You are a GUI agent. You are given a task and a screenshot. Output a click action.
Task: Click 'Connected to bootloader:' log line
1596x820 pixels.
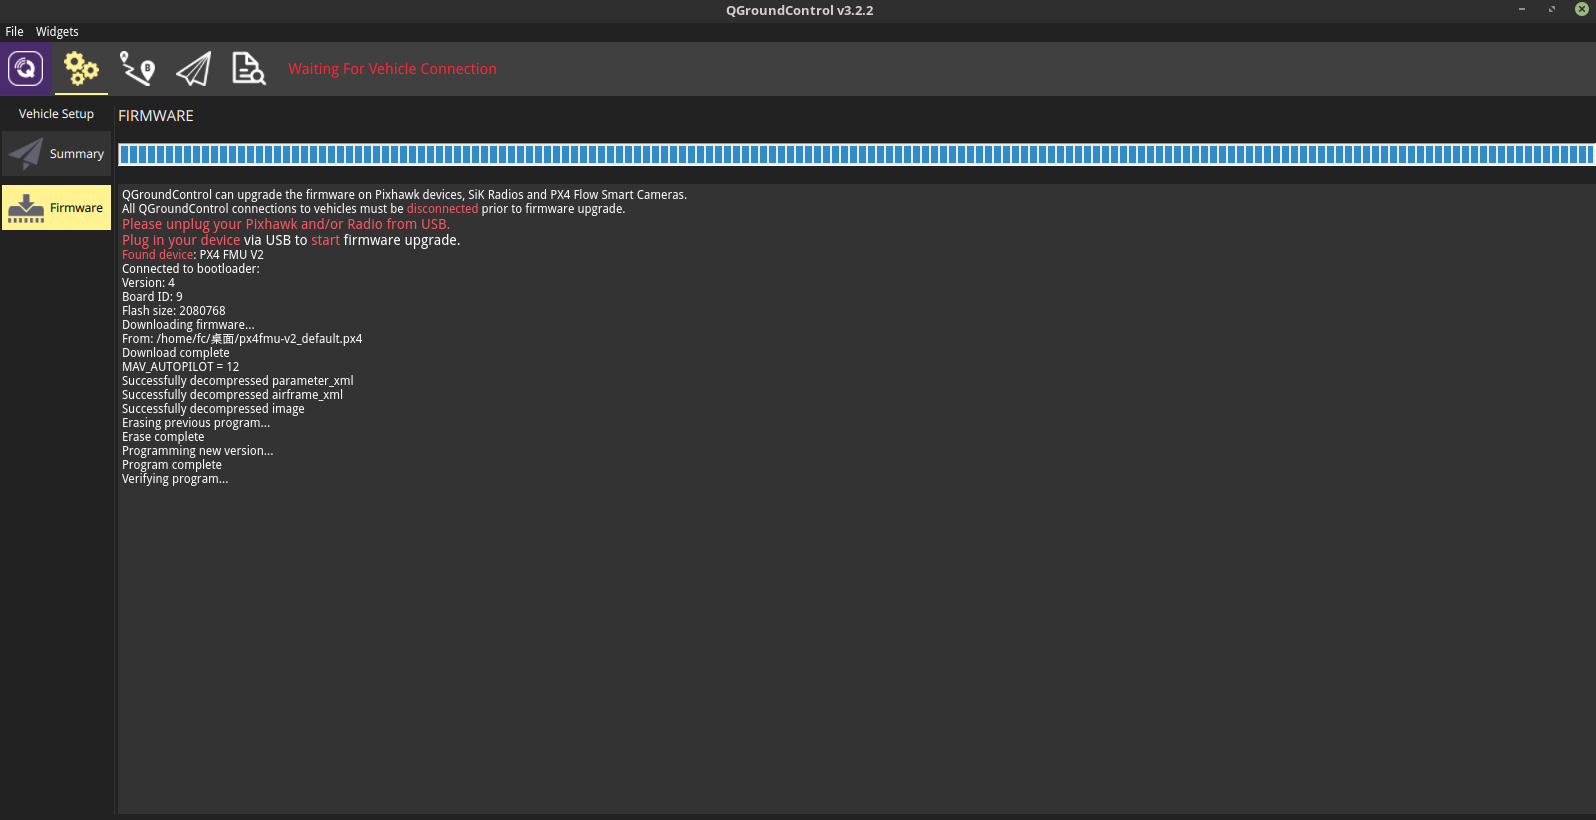(191, 269)
